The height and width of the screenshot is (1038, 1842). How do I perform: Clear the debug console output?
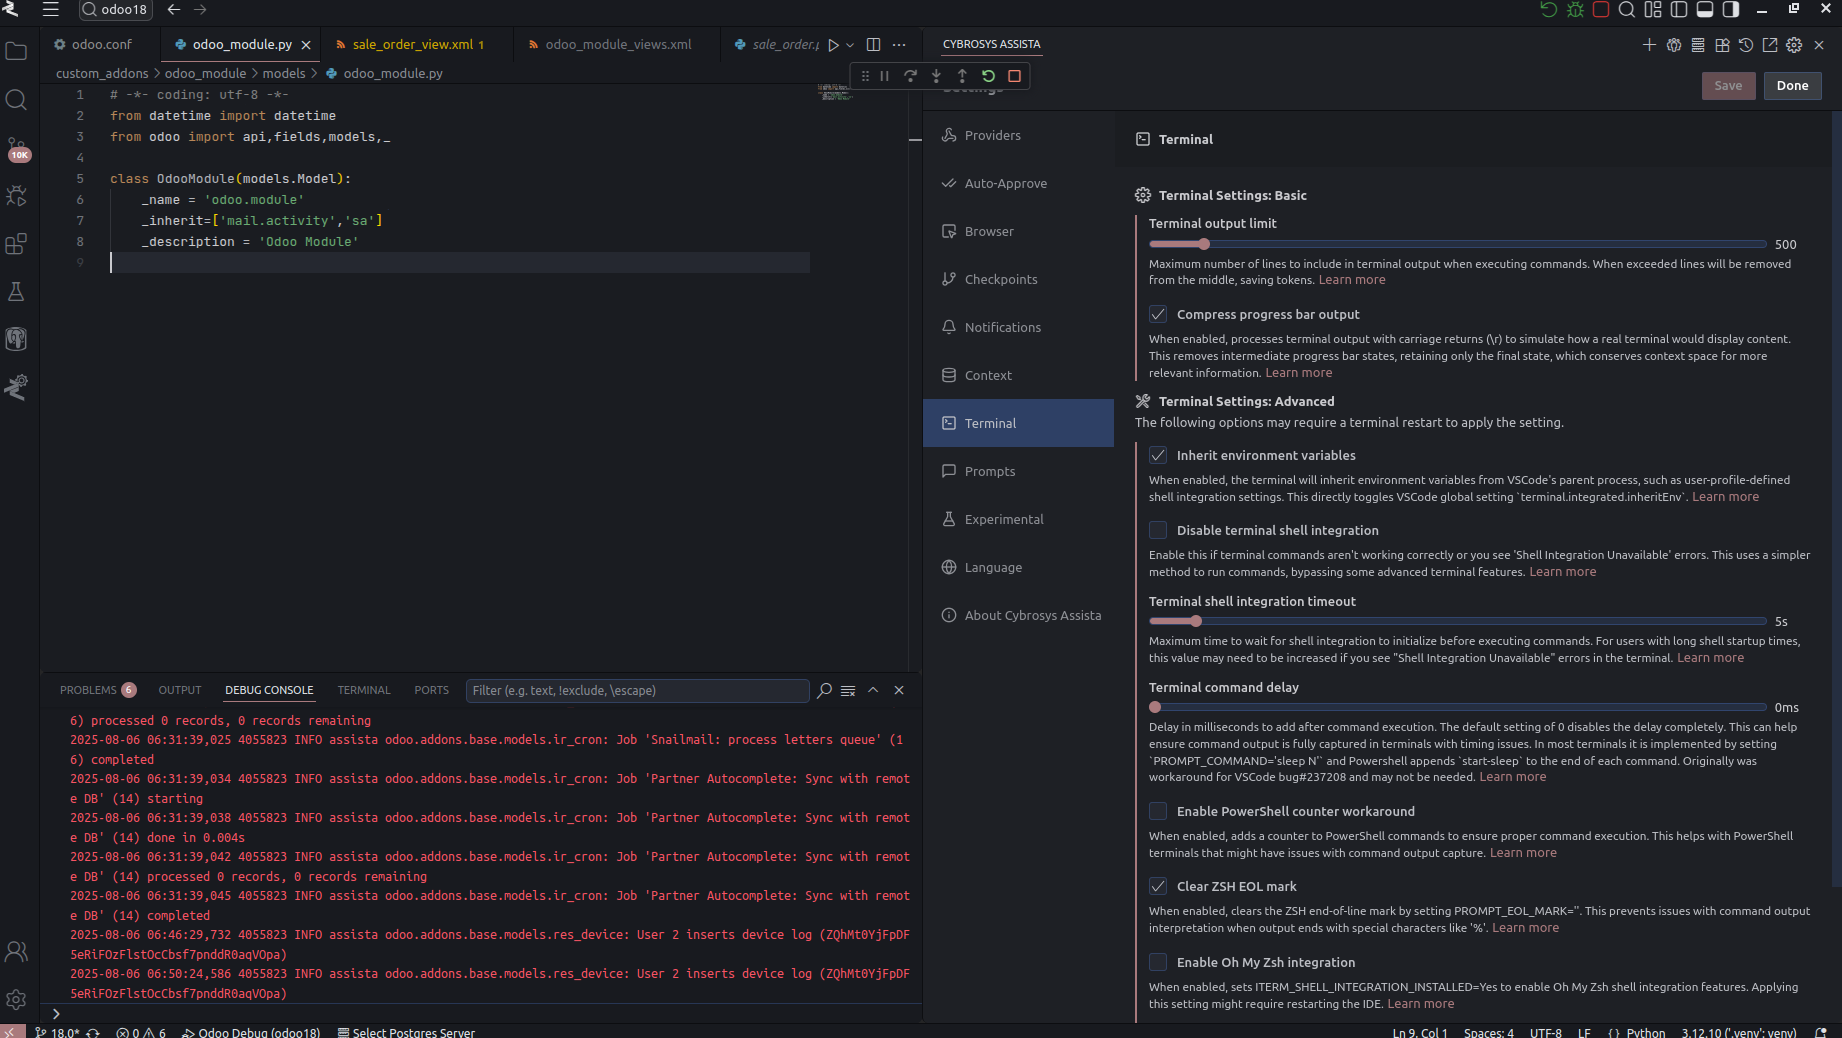tap(848, 690)
